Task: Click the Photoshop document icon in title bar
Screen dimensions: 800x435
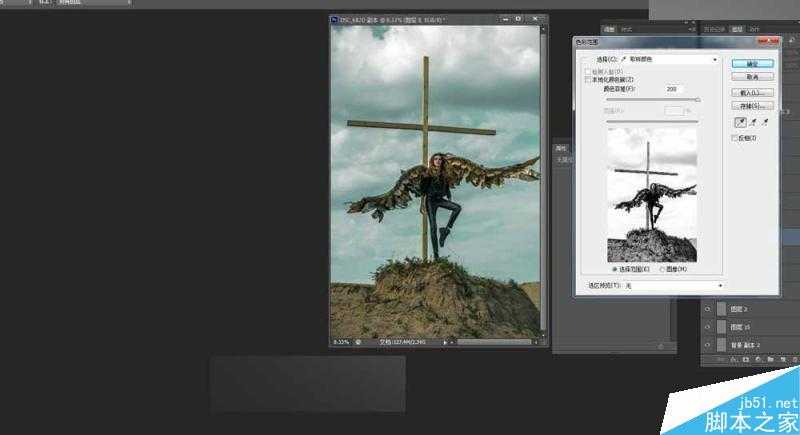Action: pos(335,19)
